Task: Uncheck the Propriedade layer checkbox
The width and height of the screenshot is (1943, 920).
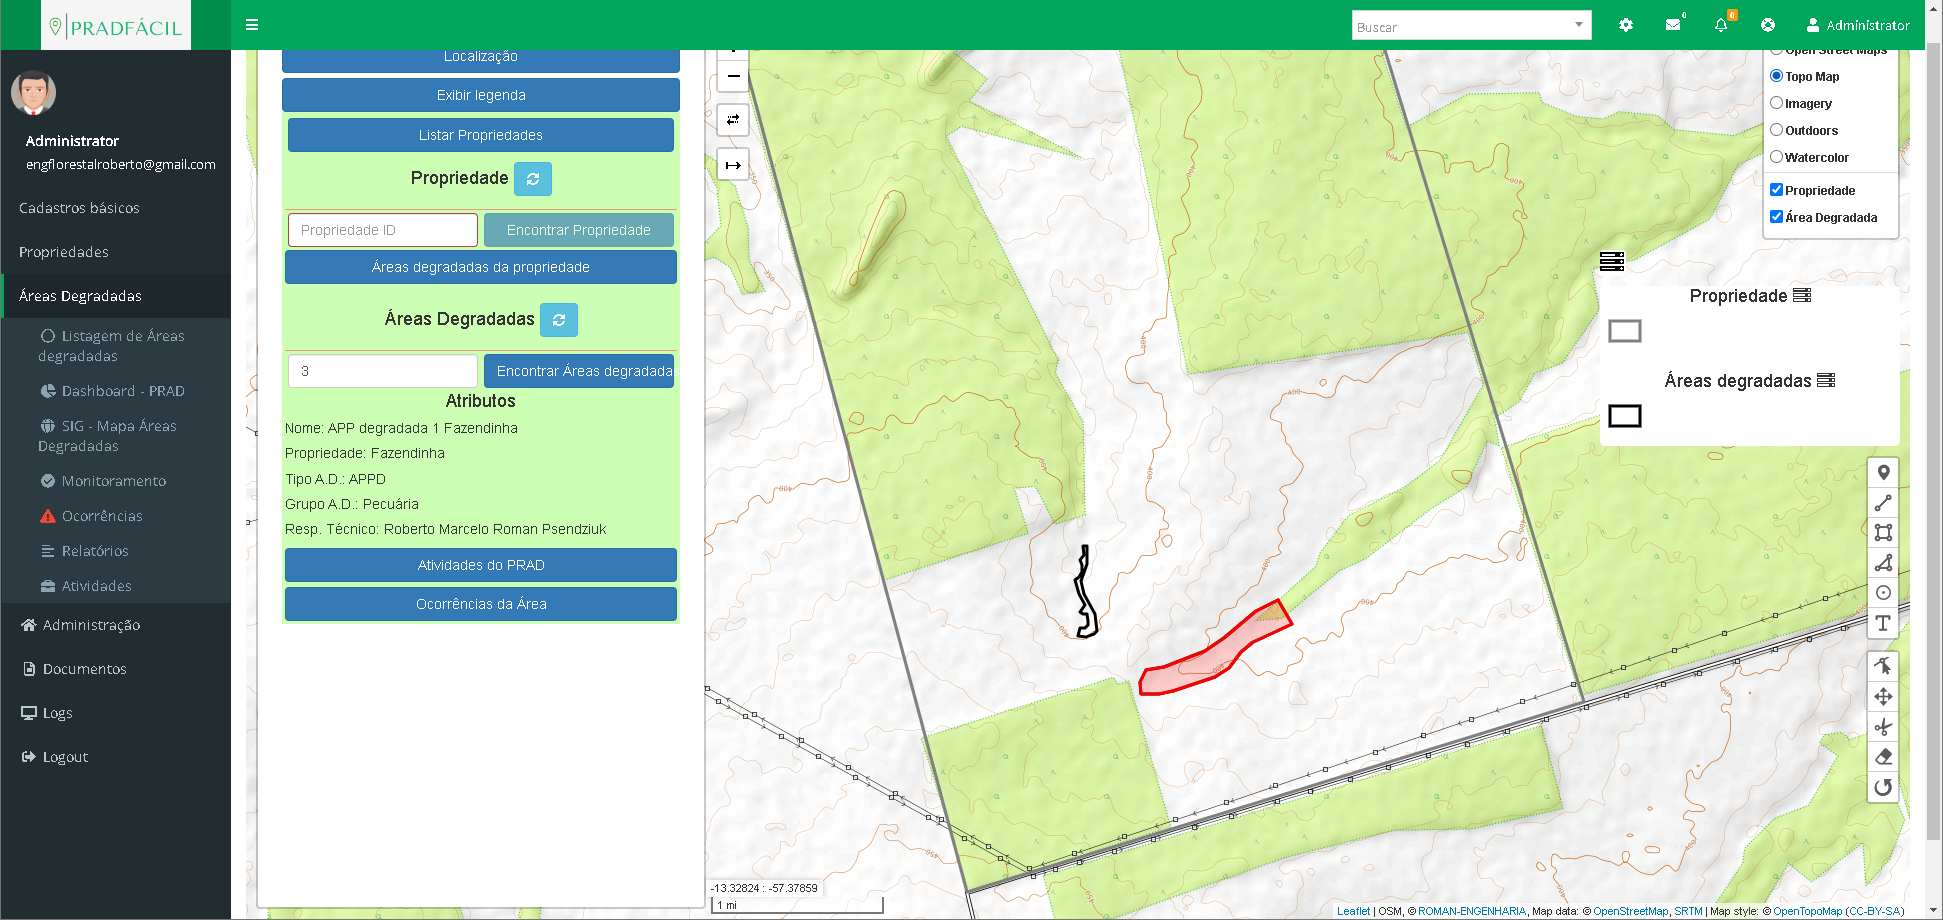Action: 1776,190
